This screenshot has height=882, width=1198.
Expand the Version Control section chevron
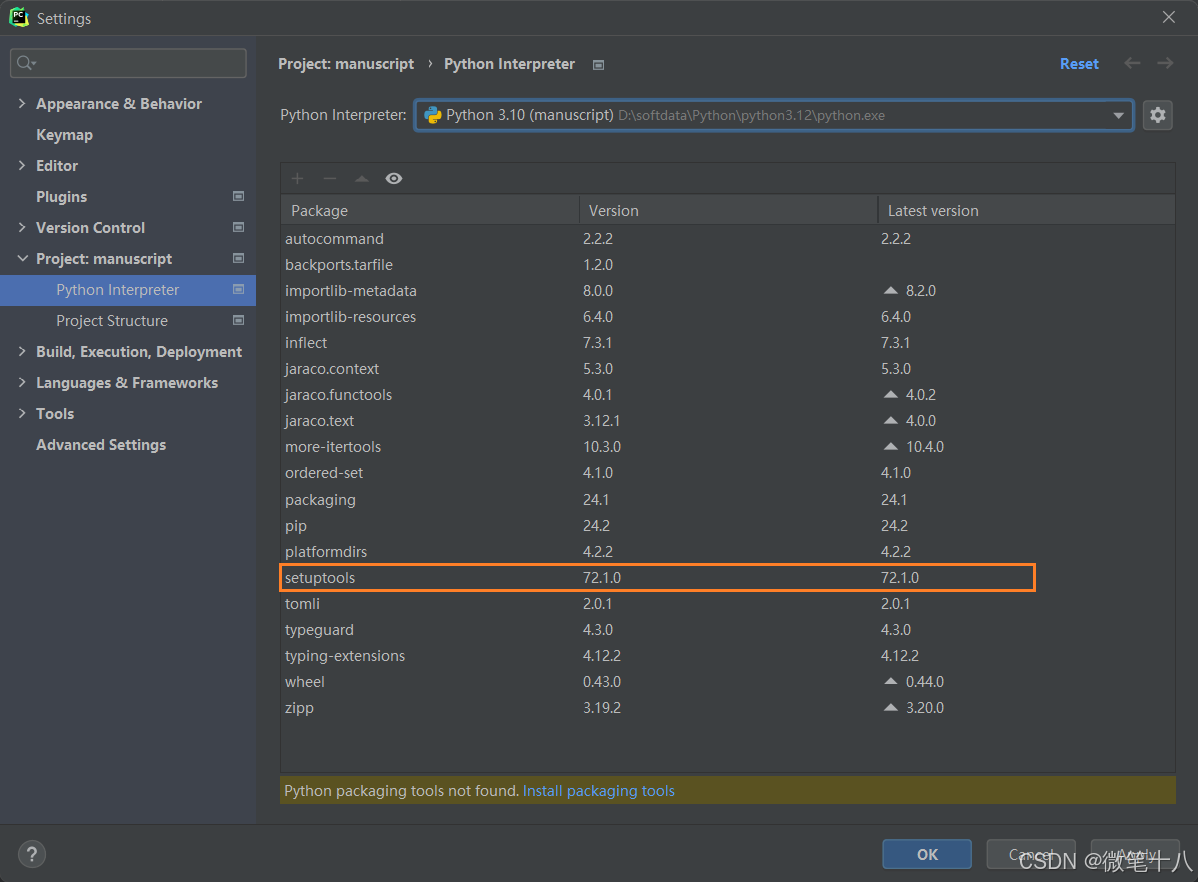coord(21,227)
